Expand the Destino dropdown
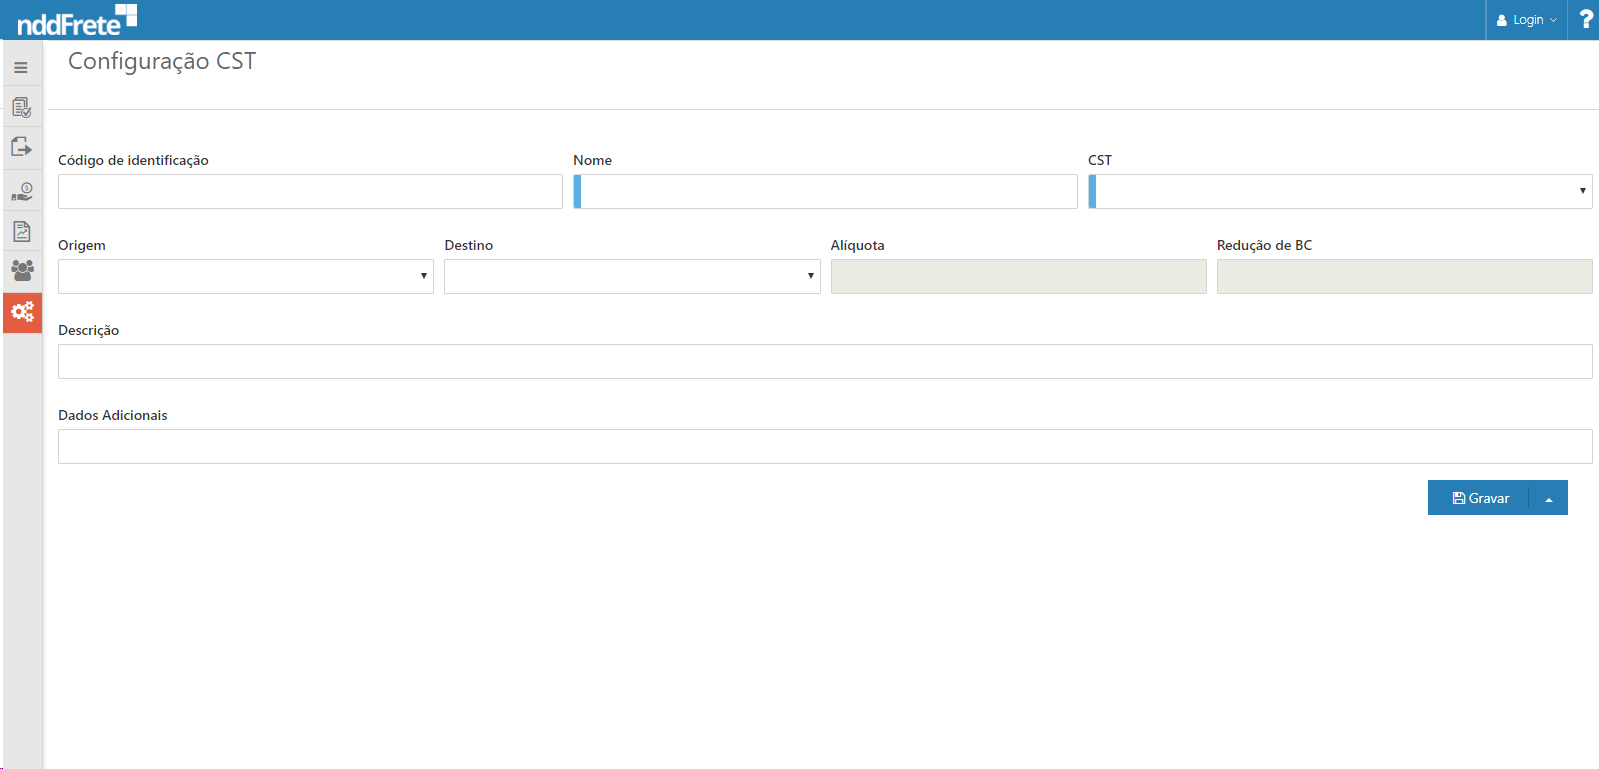Image resolution: width=1599 pixels, height=769 pixels. coord(632,277)
